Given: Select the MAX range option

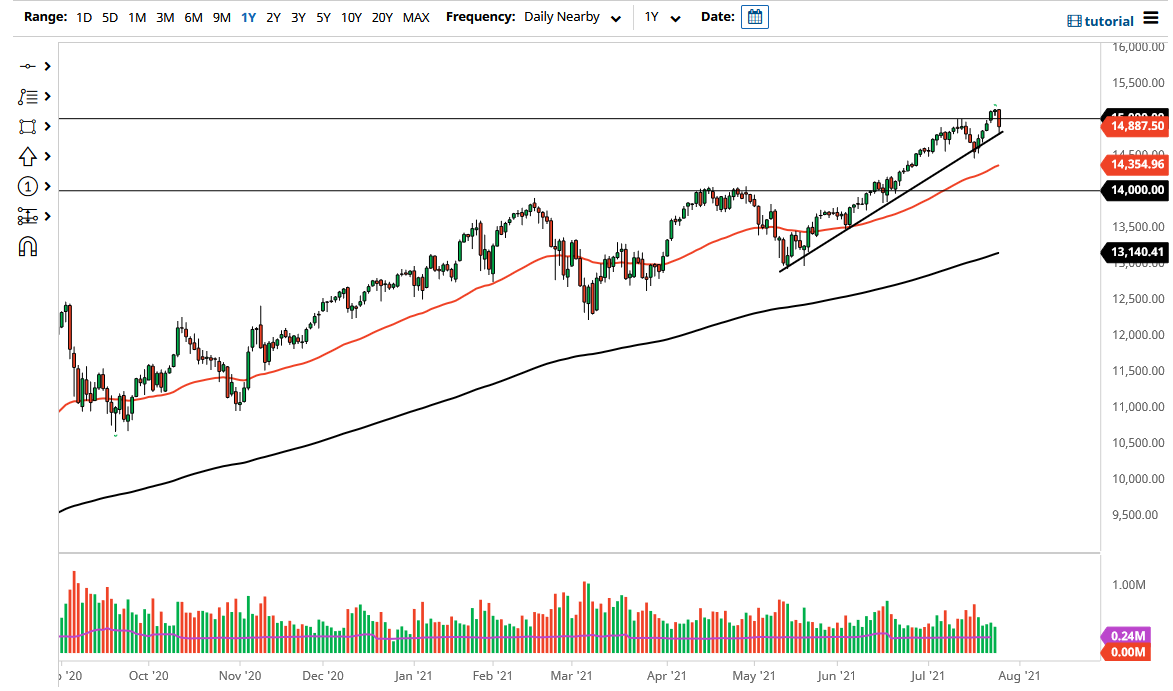Looking at the screenshot, I should tap(416, 16).
